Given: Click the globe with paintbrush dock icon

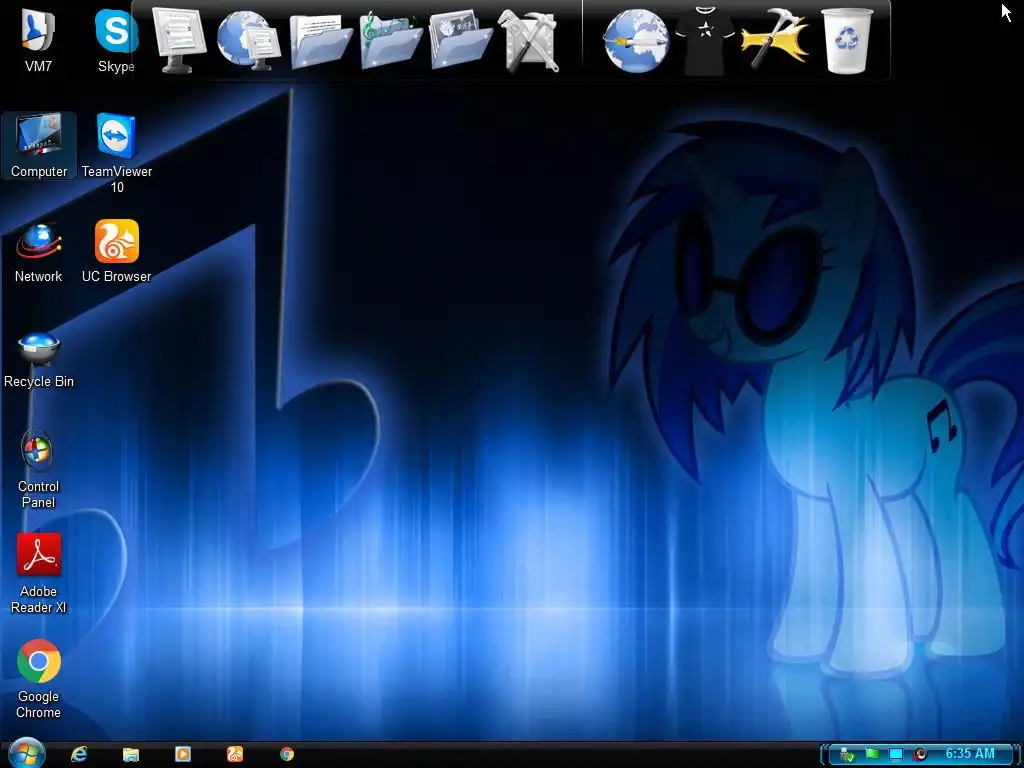Looking at the screenshot, I should 635,40.
